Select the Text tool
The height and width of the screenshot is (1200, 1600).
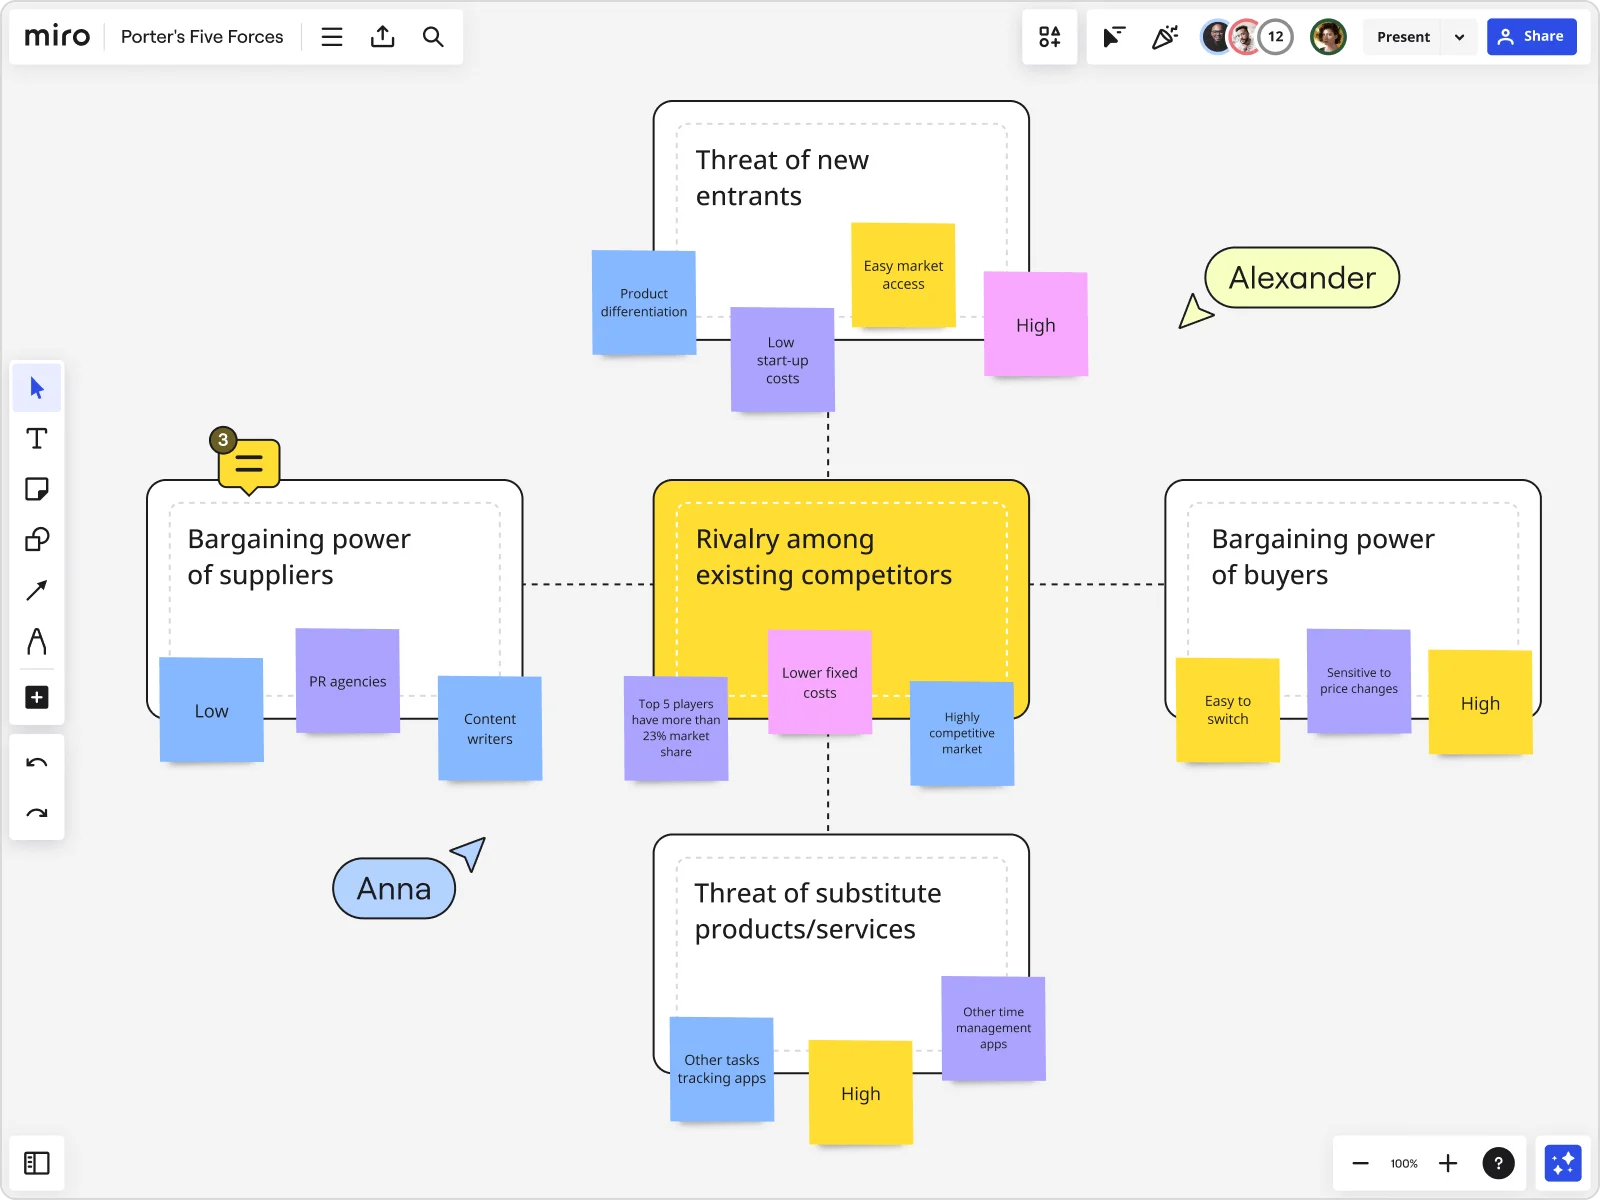(x=37, y=438)
